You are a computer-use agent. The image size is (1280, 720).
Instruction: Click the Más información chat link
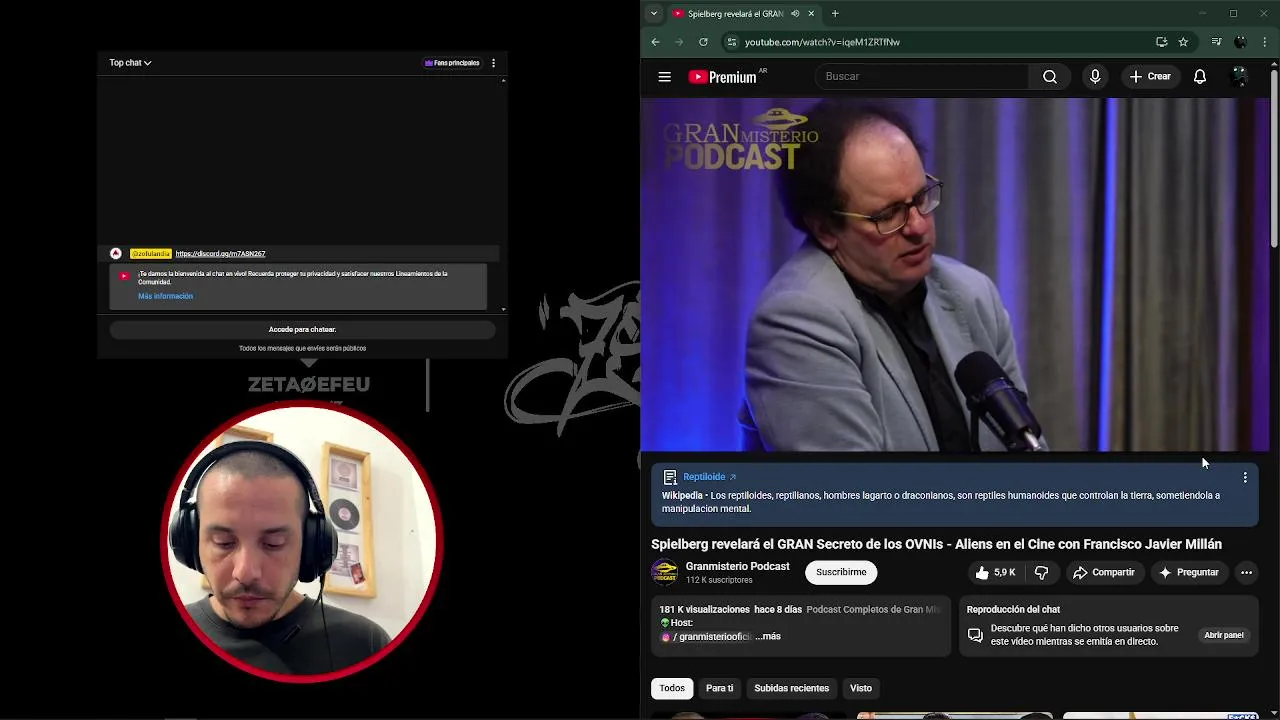[166, 296]
